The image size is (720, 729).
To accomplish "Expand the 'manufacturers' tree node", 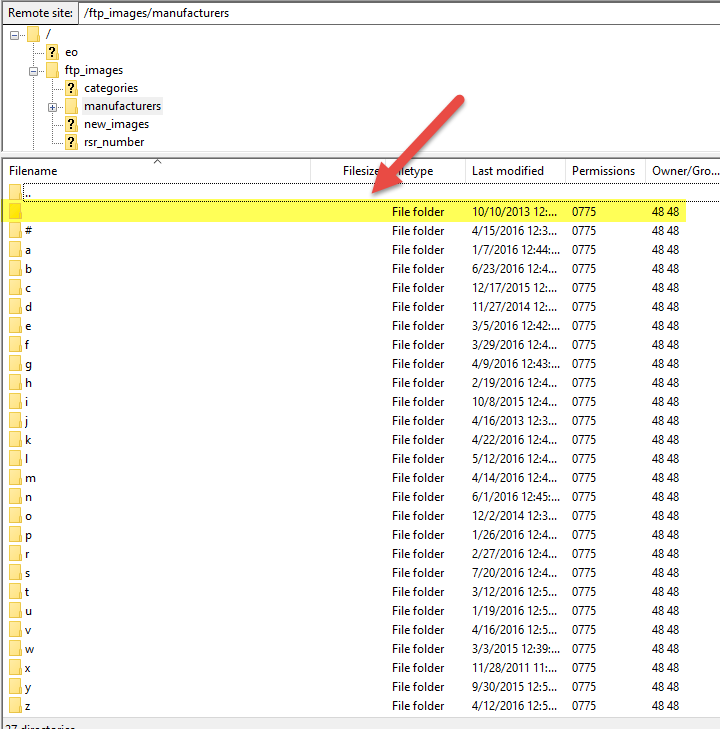I will click(x=52, y=106).
